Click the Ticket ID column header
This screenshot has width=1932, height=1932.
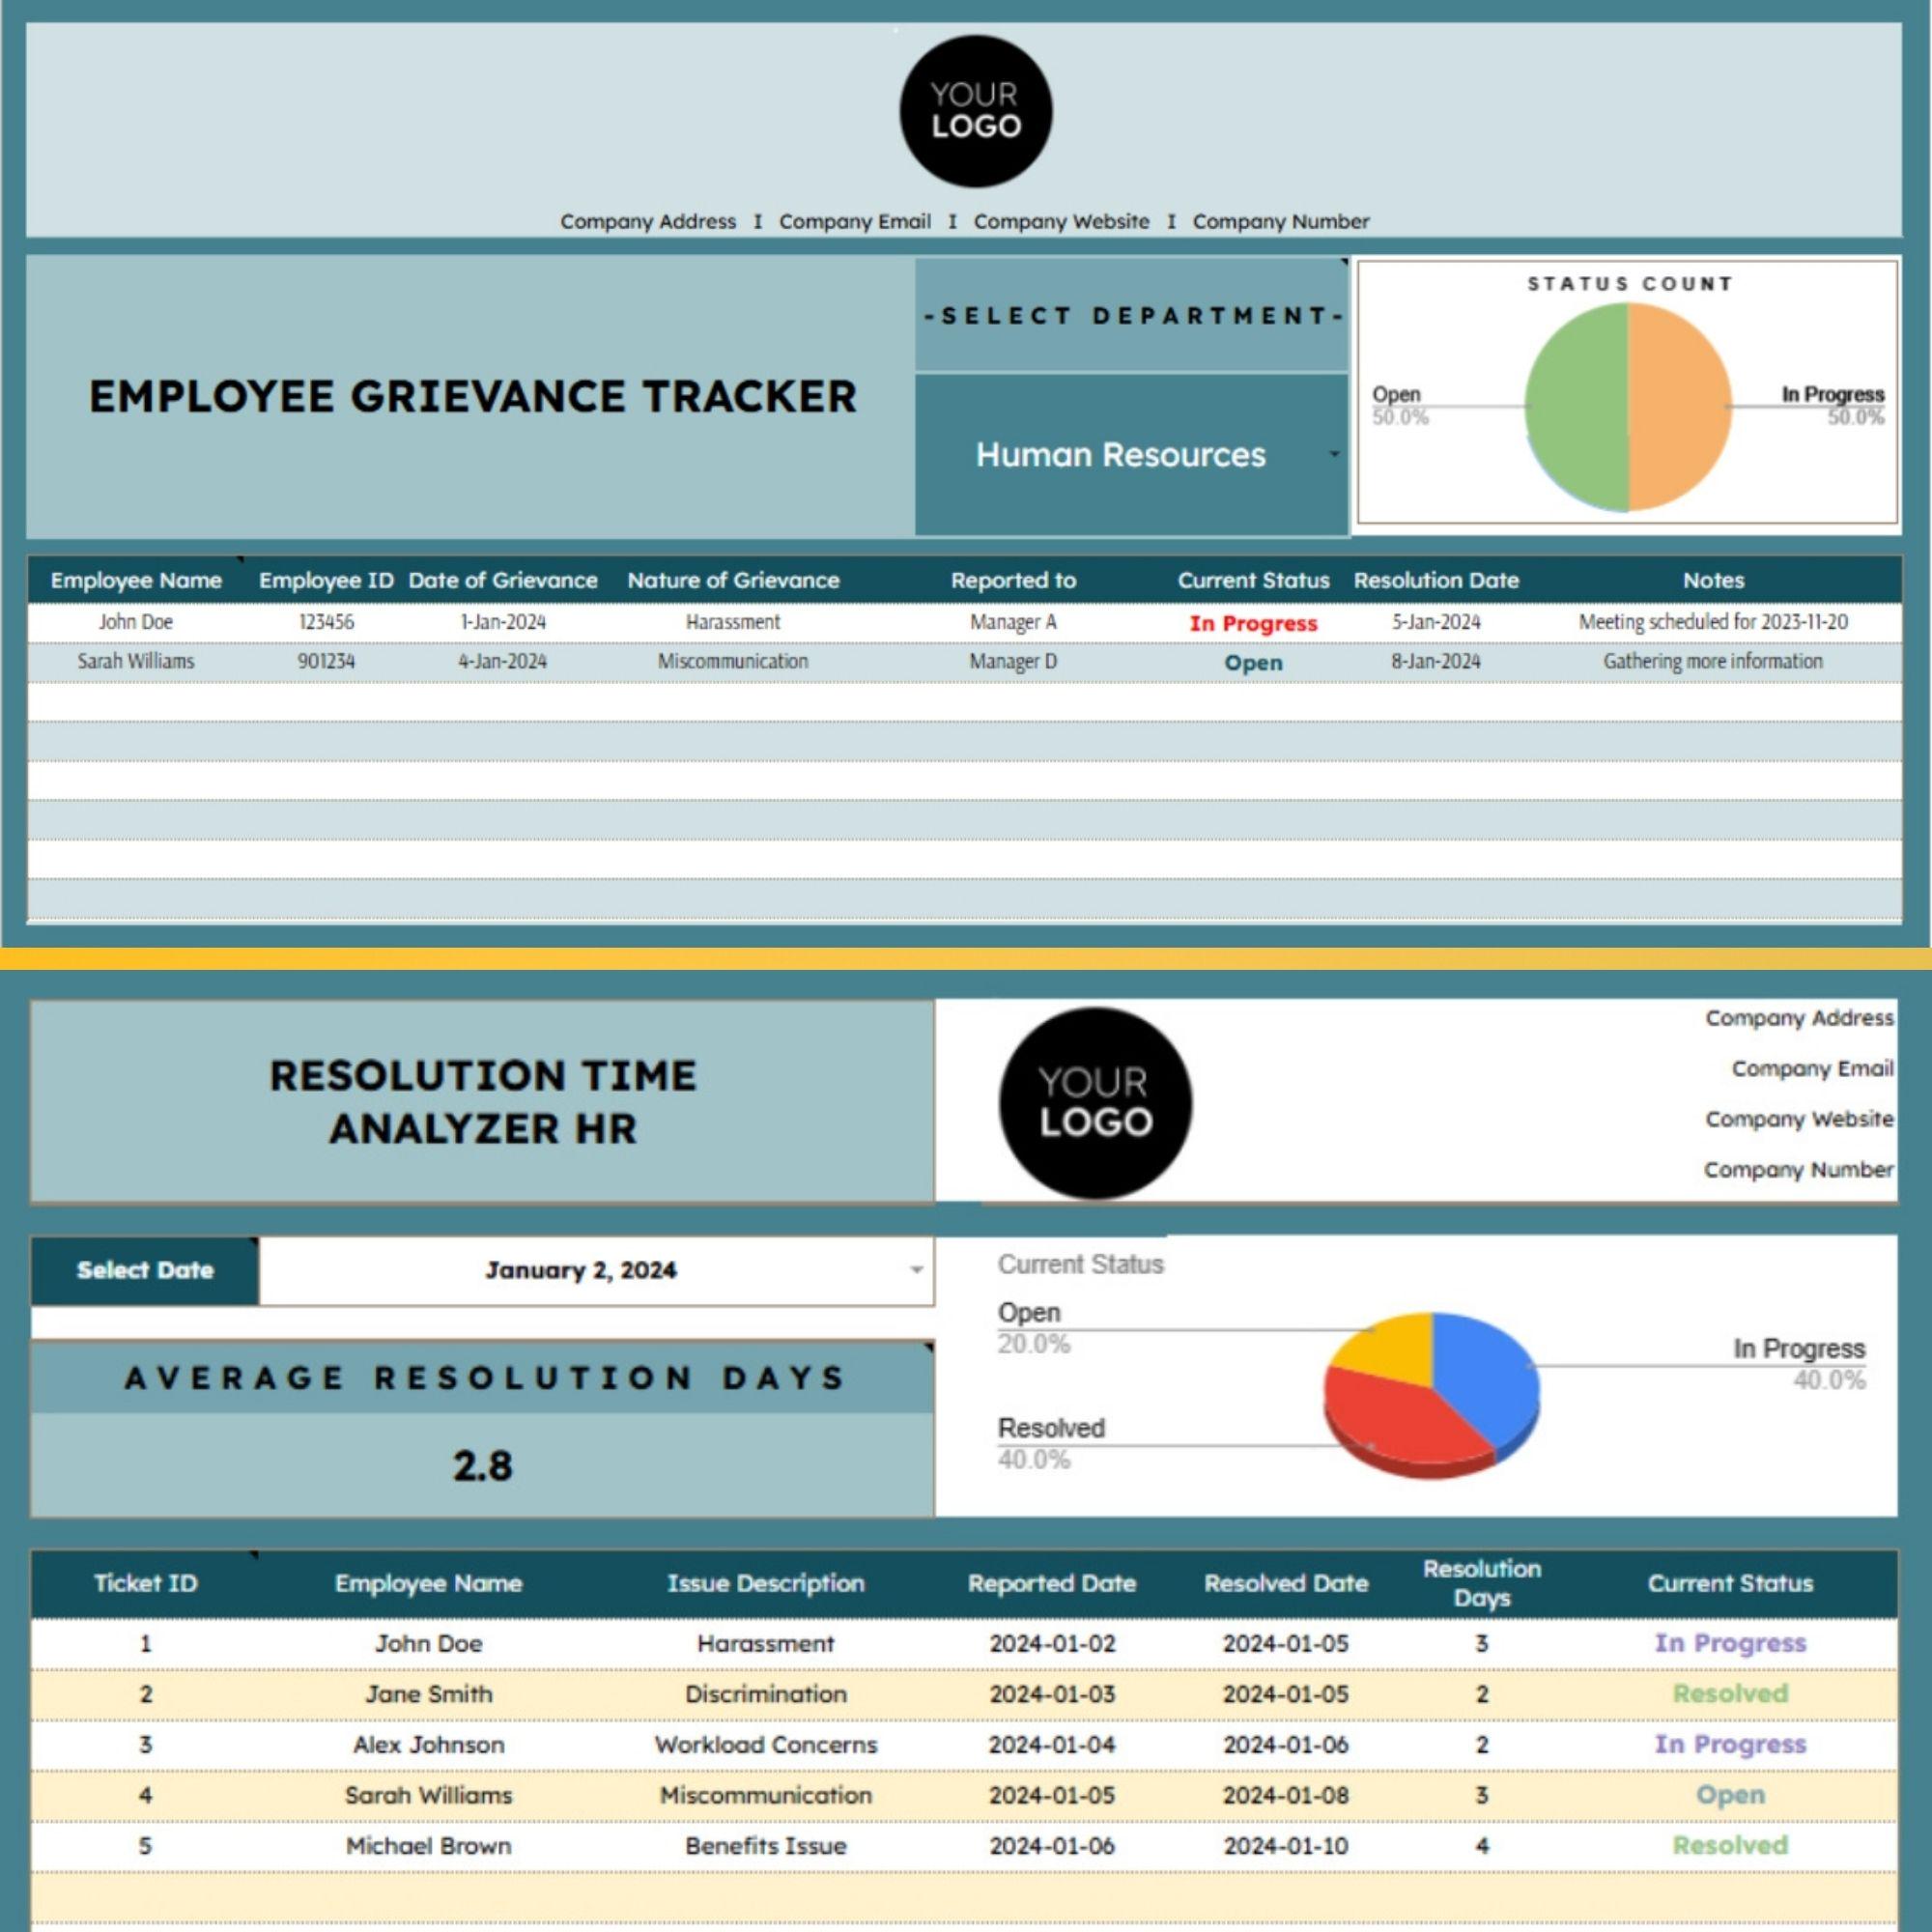146,1583
